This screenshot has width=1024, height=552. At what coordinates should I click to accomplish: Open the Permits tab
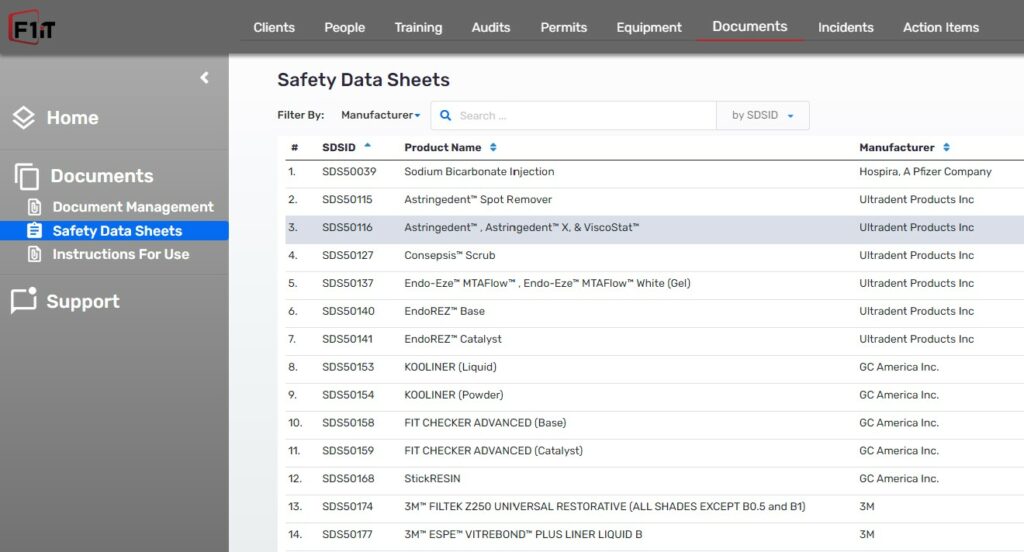coord(564,27)
